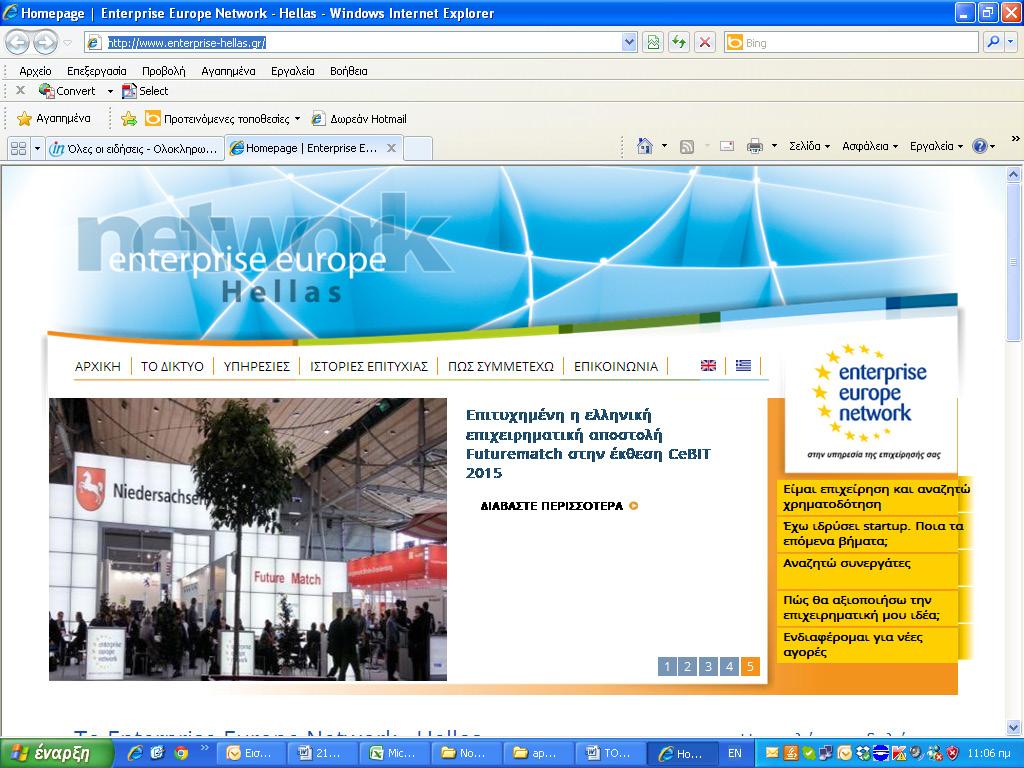Select slide 1 in the carousel pager

pyautogui.click(x=667, y=667)
